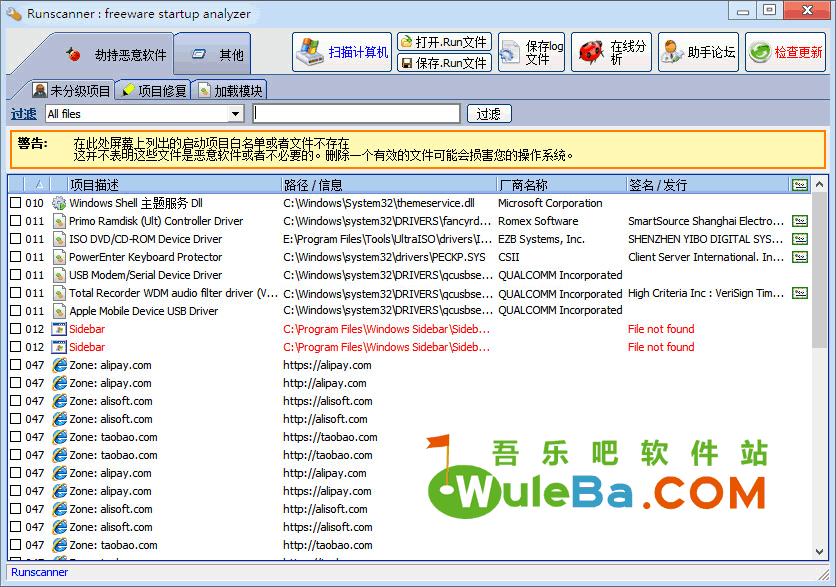Click driver file icon of USB Modem row
Viewport: 836px width, 587px height.
click(59, 275)
